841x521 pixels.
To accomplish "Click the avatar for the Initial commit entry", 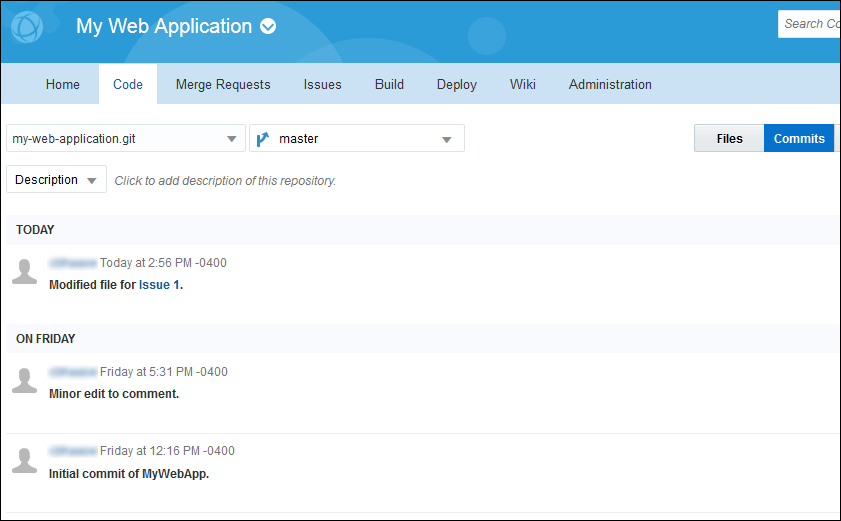I will [x=25, y=459].
